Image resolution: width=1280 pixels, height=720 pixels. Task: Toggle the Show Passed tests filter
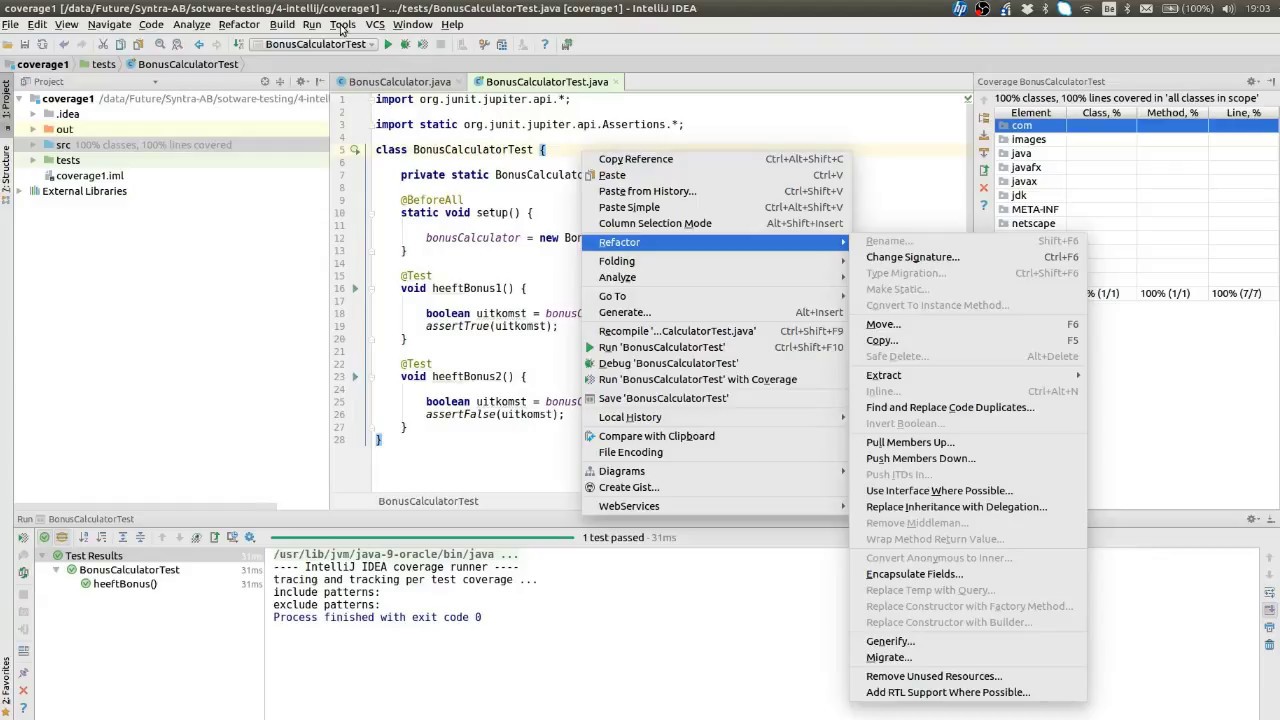pos(45,537)
